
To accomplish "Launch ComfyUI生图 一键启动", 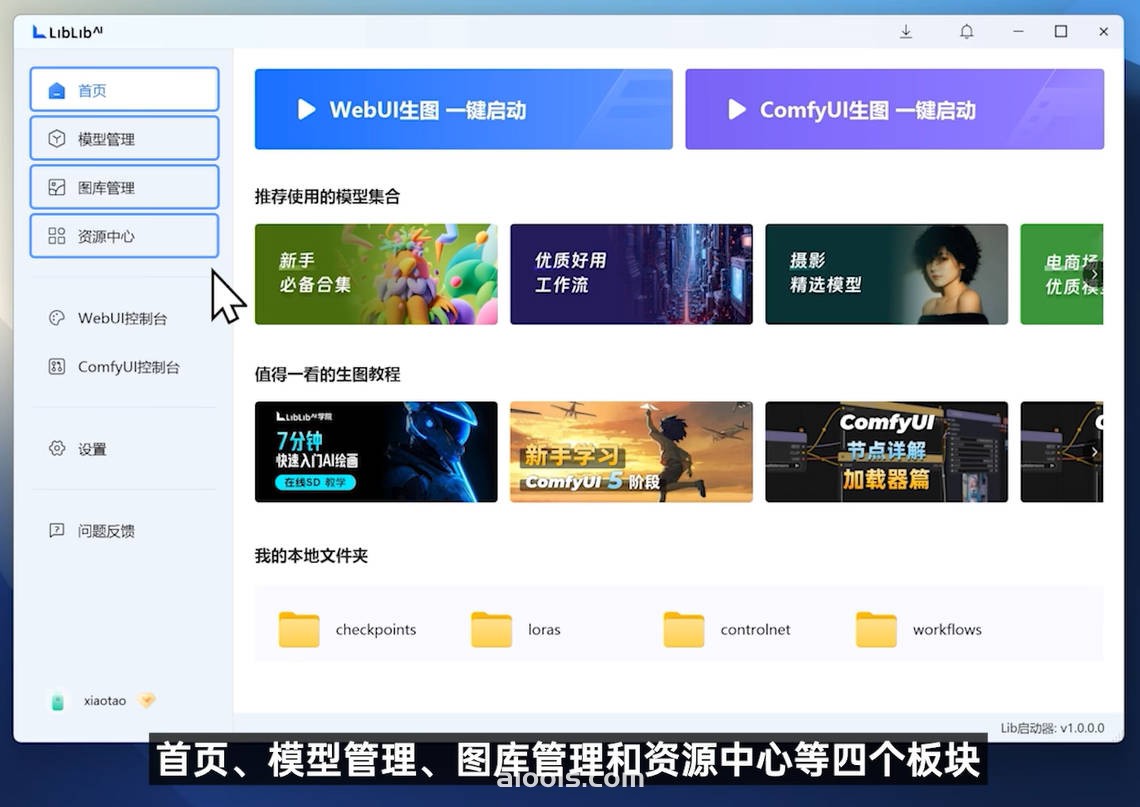I will pos(894,109).
